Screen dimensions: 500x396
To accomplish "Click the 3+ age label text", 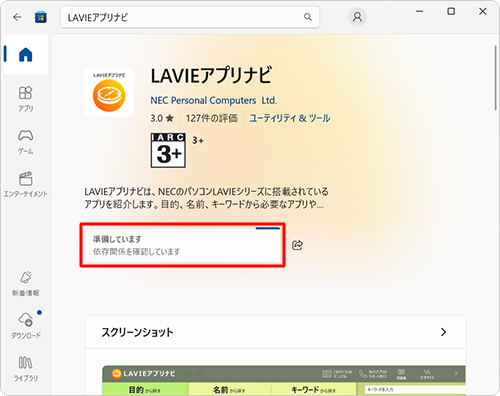I will click(x=198, y=141).
